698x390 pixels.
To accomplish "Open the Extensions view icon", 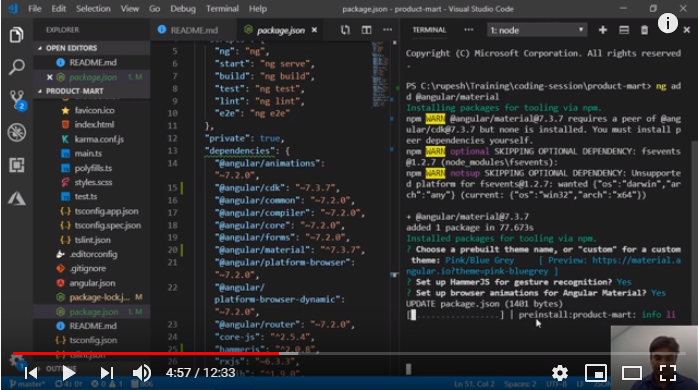I will click(16, 165).
